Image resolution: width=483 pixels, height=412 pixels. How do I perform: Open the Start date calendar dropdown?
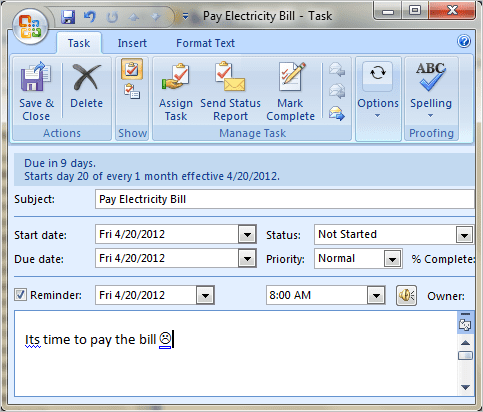pos(247,235)
